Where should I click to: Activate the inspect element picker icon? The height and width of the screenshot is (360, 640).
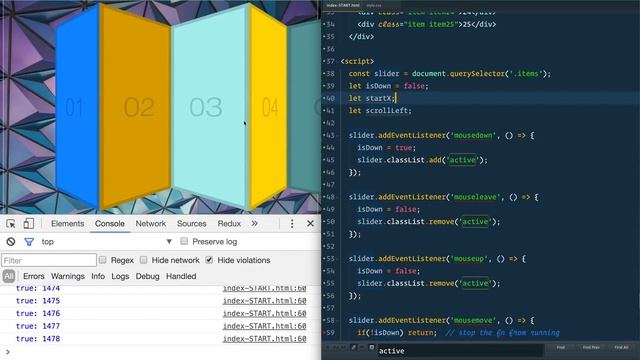11,224
